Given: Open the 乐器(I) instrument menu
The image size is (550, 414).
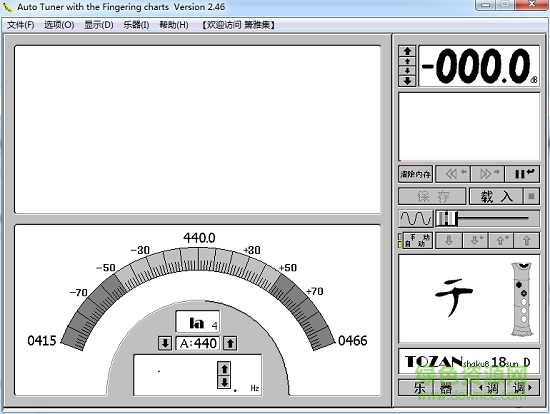Looking at the screenshot, I should tap(136, 25).
